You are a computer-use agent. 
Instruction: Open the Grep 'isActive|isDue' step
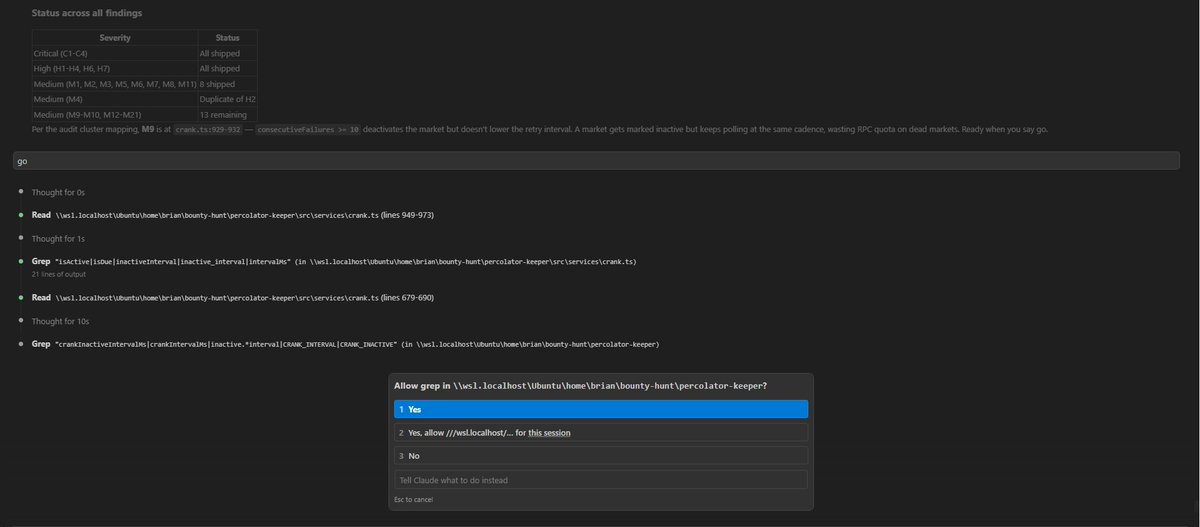click(x=334, y=261)
